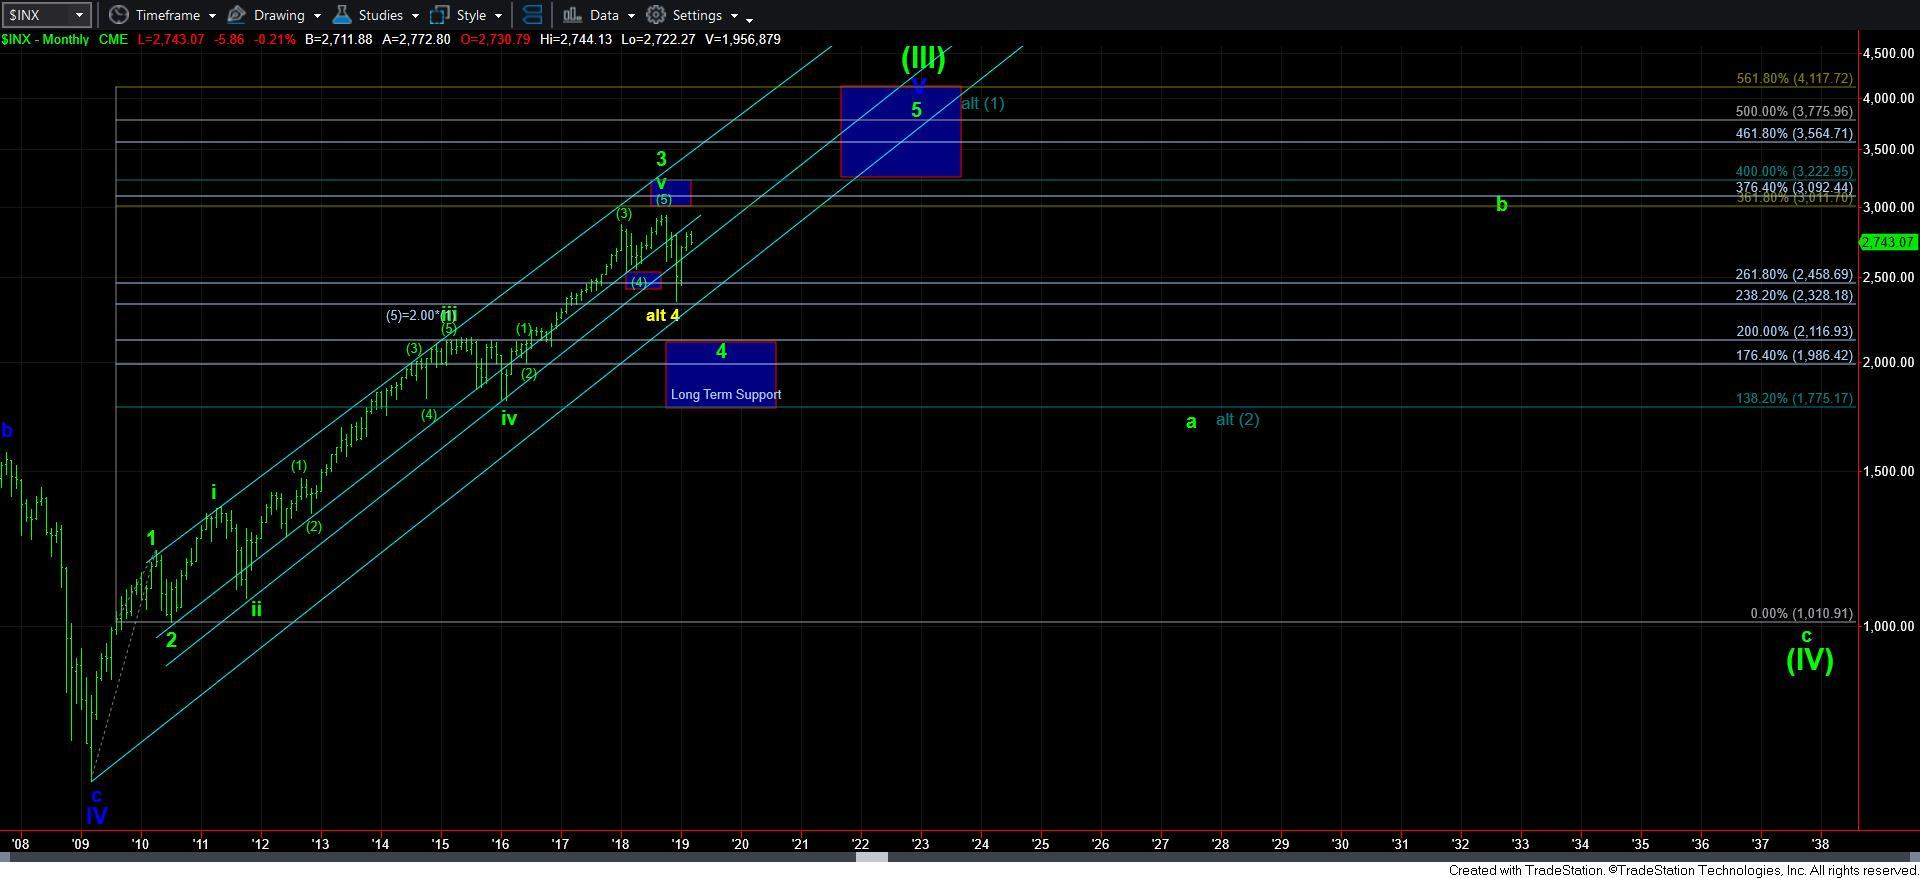
Task: Click the Timeframe clock icon
Action: 119,15
